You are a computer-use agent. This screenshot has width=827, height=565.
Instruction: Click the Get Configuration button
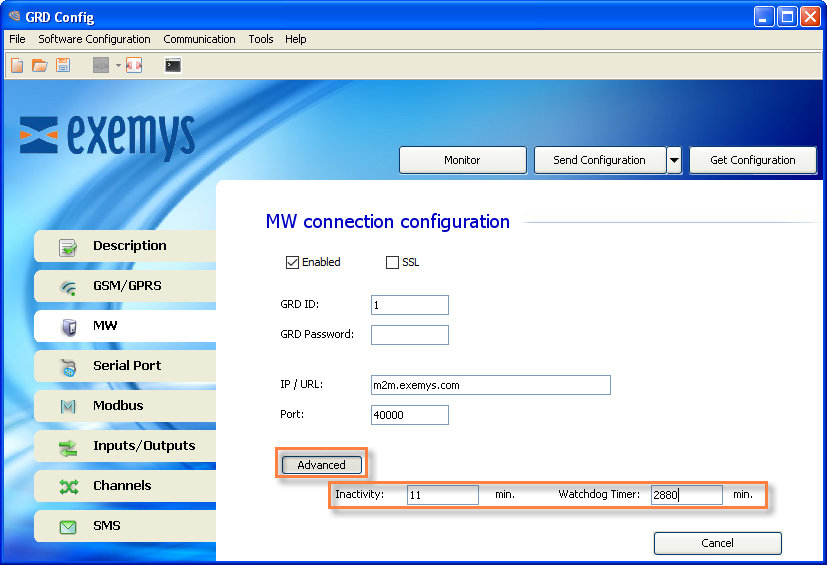[753, 160]
